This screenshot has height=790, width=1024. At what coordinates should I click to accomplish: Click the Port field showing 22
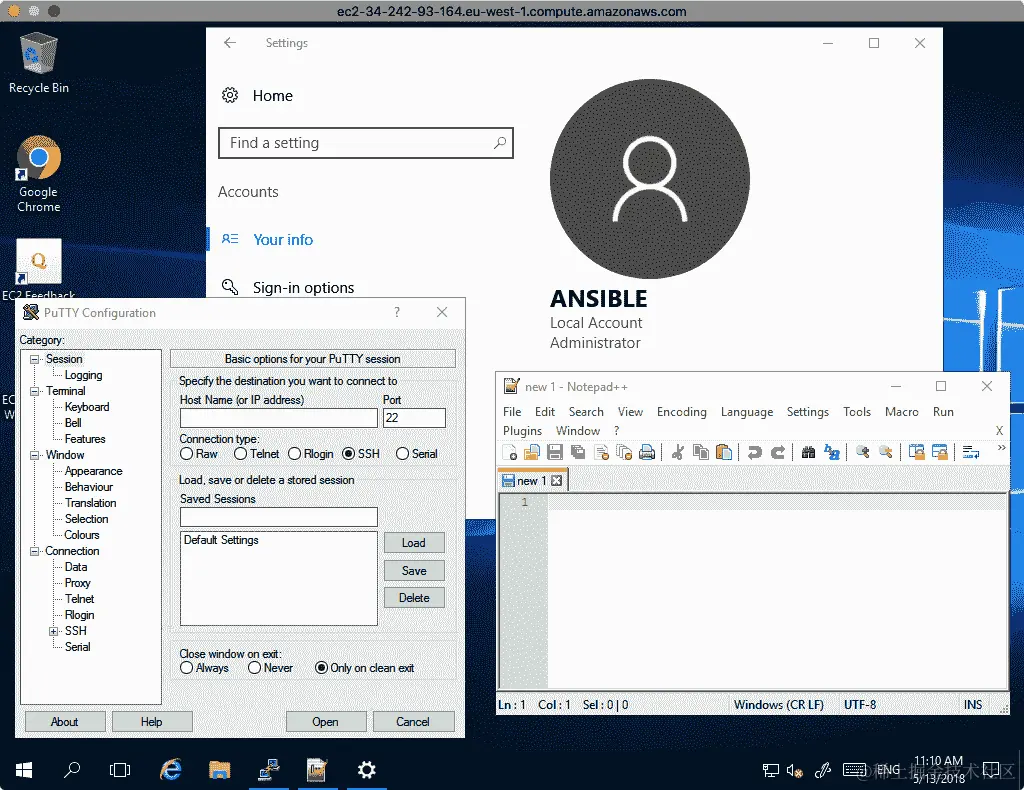click(414, 418)
